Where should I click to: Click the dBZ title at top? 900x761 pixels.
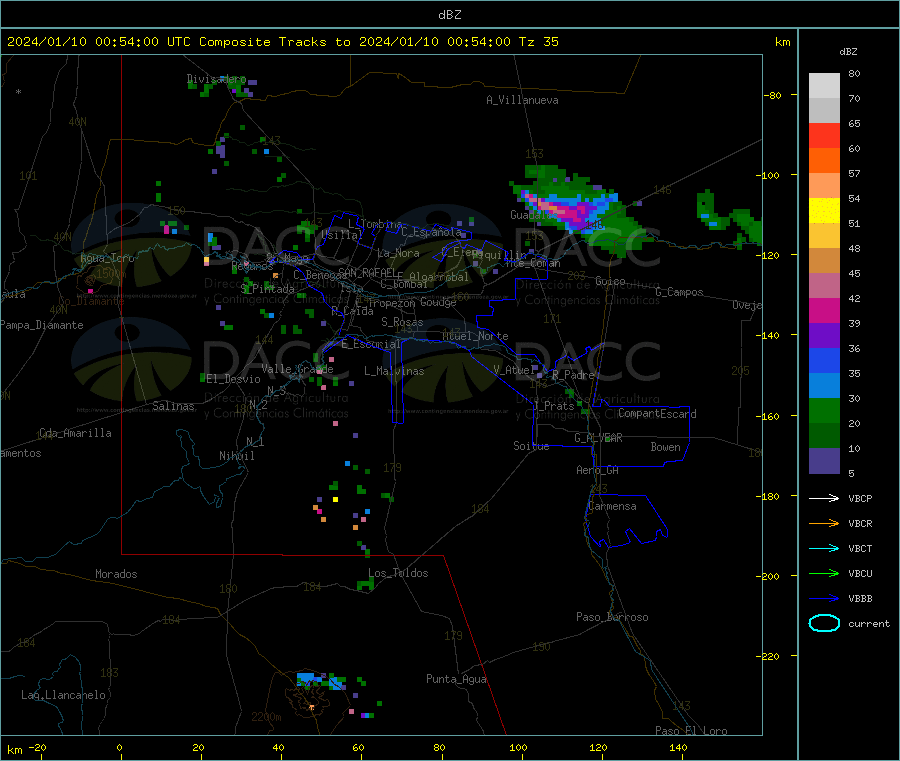tap(449, 15)
